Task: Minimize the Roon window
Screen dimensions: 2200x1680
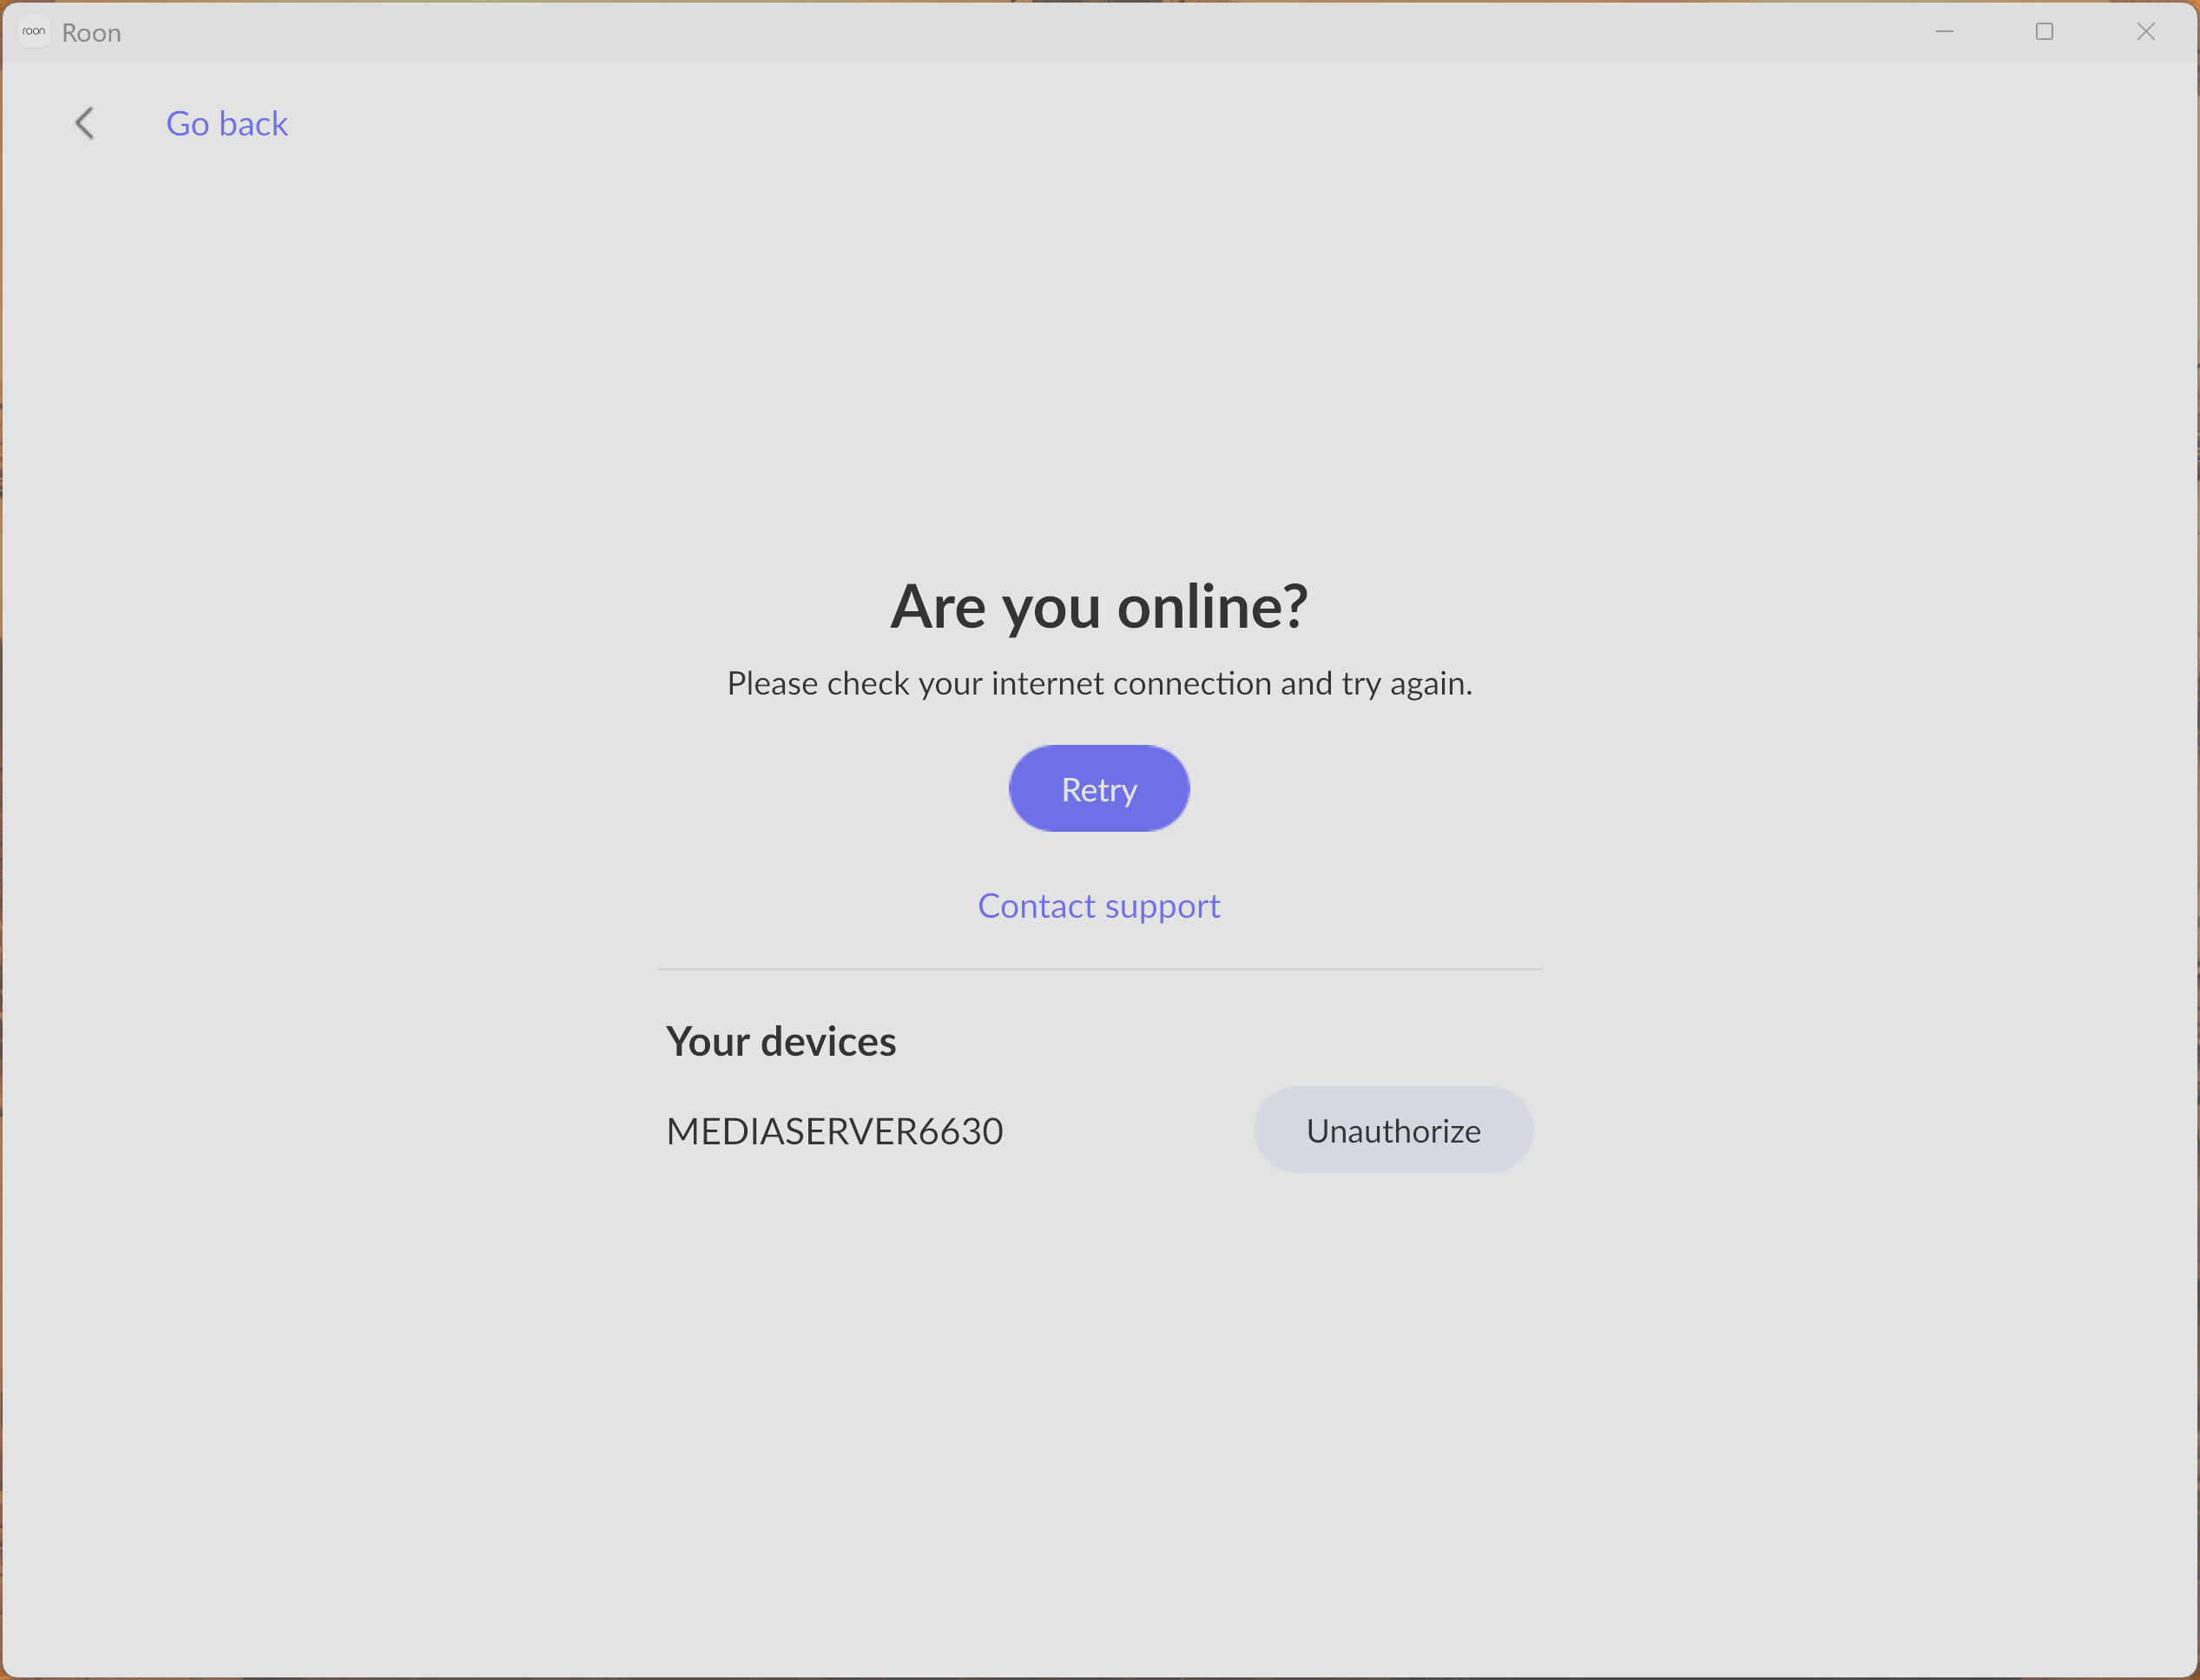Action: [x=1944, y=32]
